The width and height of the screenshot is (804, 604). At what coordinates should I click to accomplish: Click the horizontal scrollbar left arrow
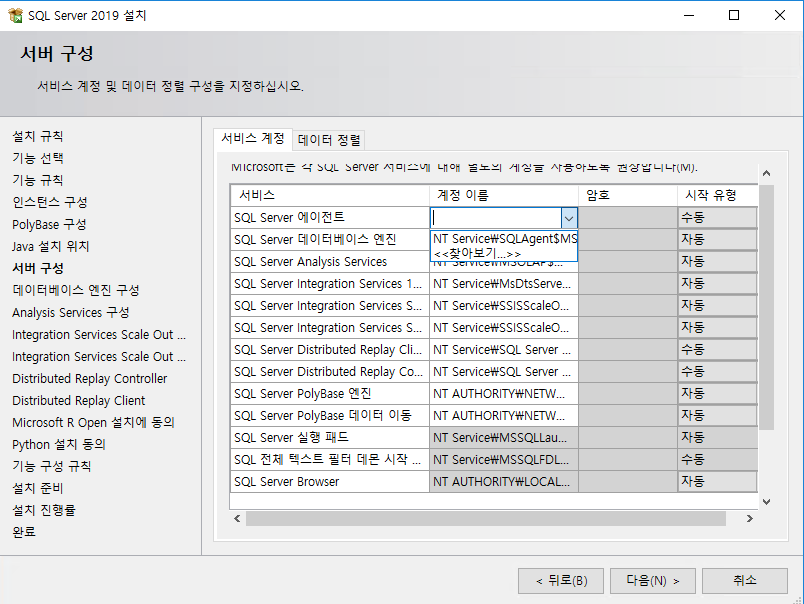click(237, 518)
